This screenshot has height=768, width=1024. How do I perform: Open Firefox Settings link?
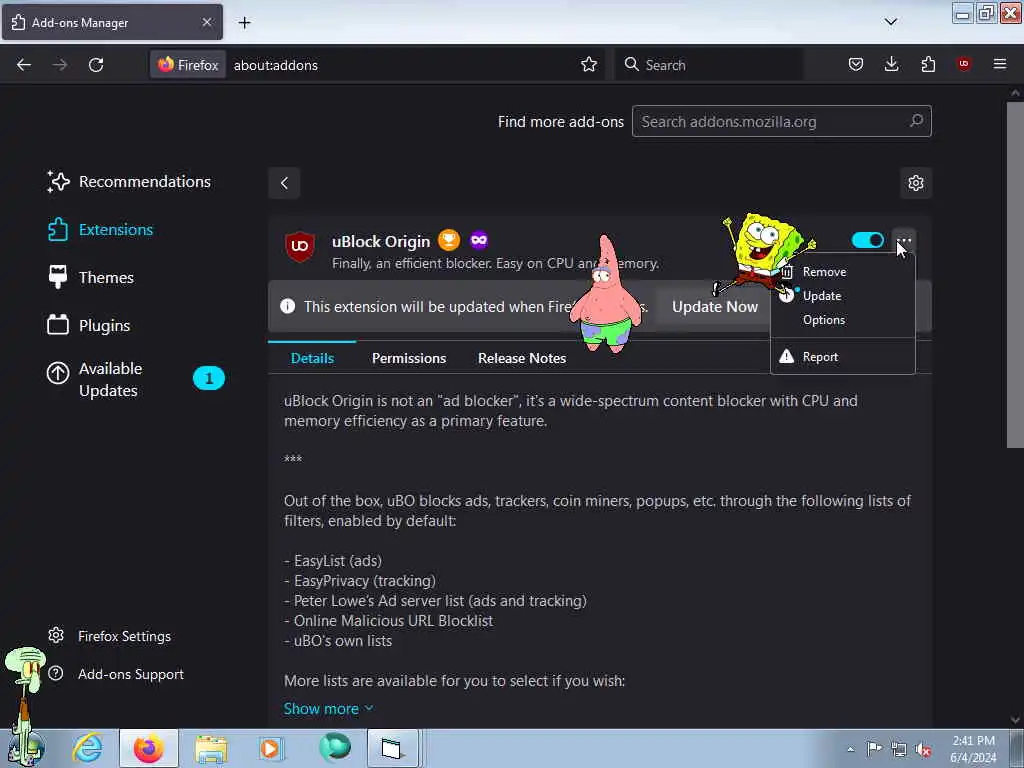pos(110,636)
